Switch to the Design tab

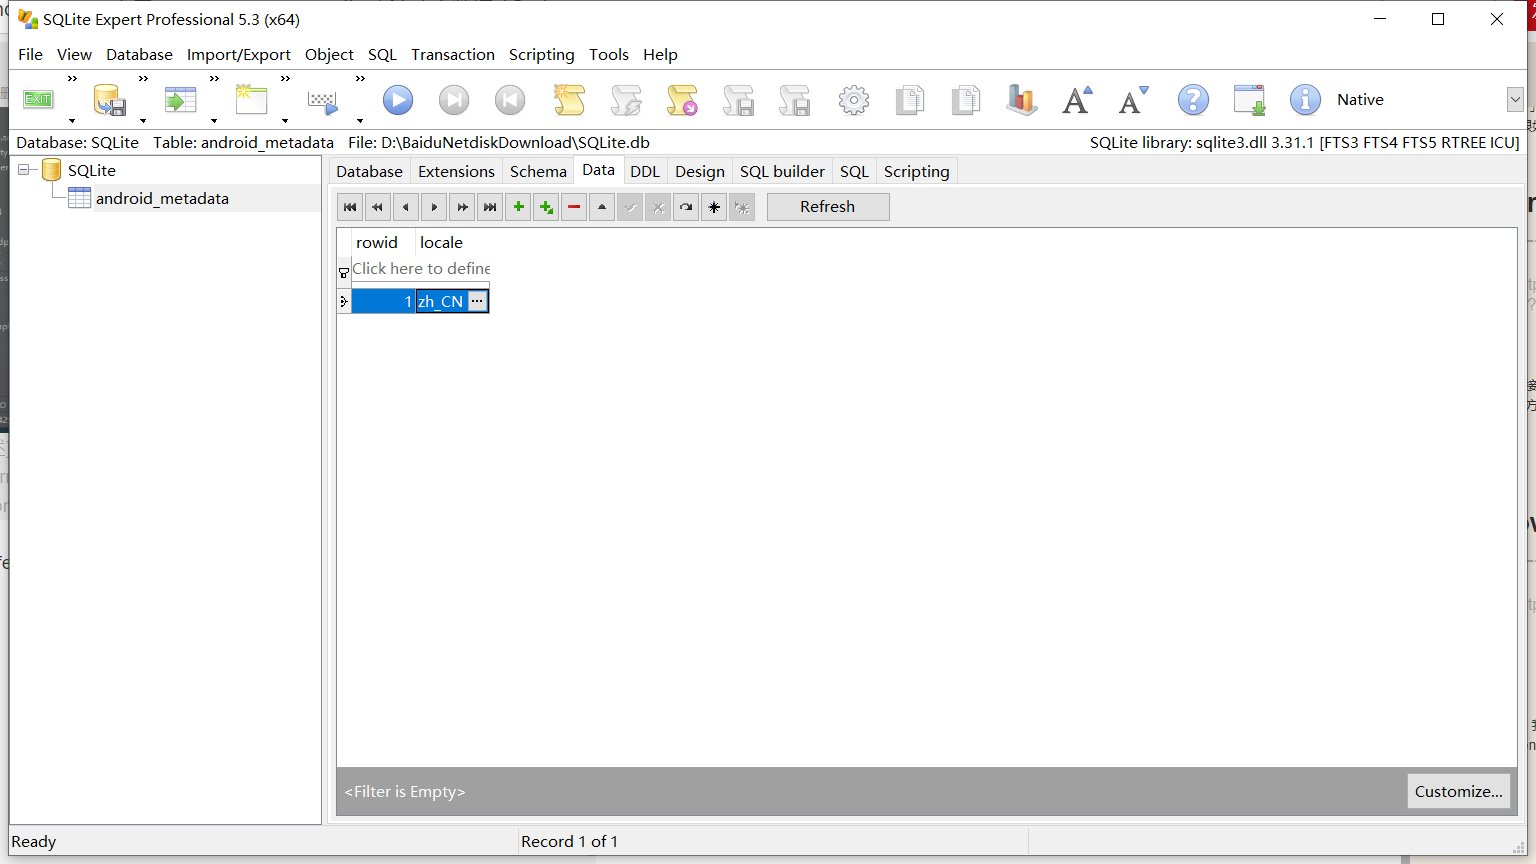click(x=700, y=171)
